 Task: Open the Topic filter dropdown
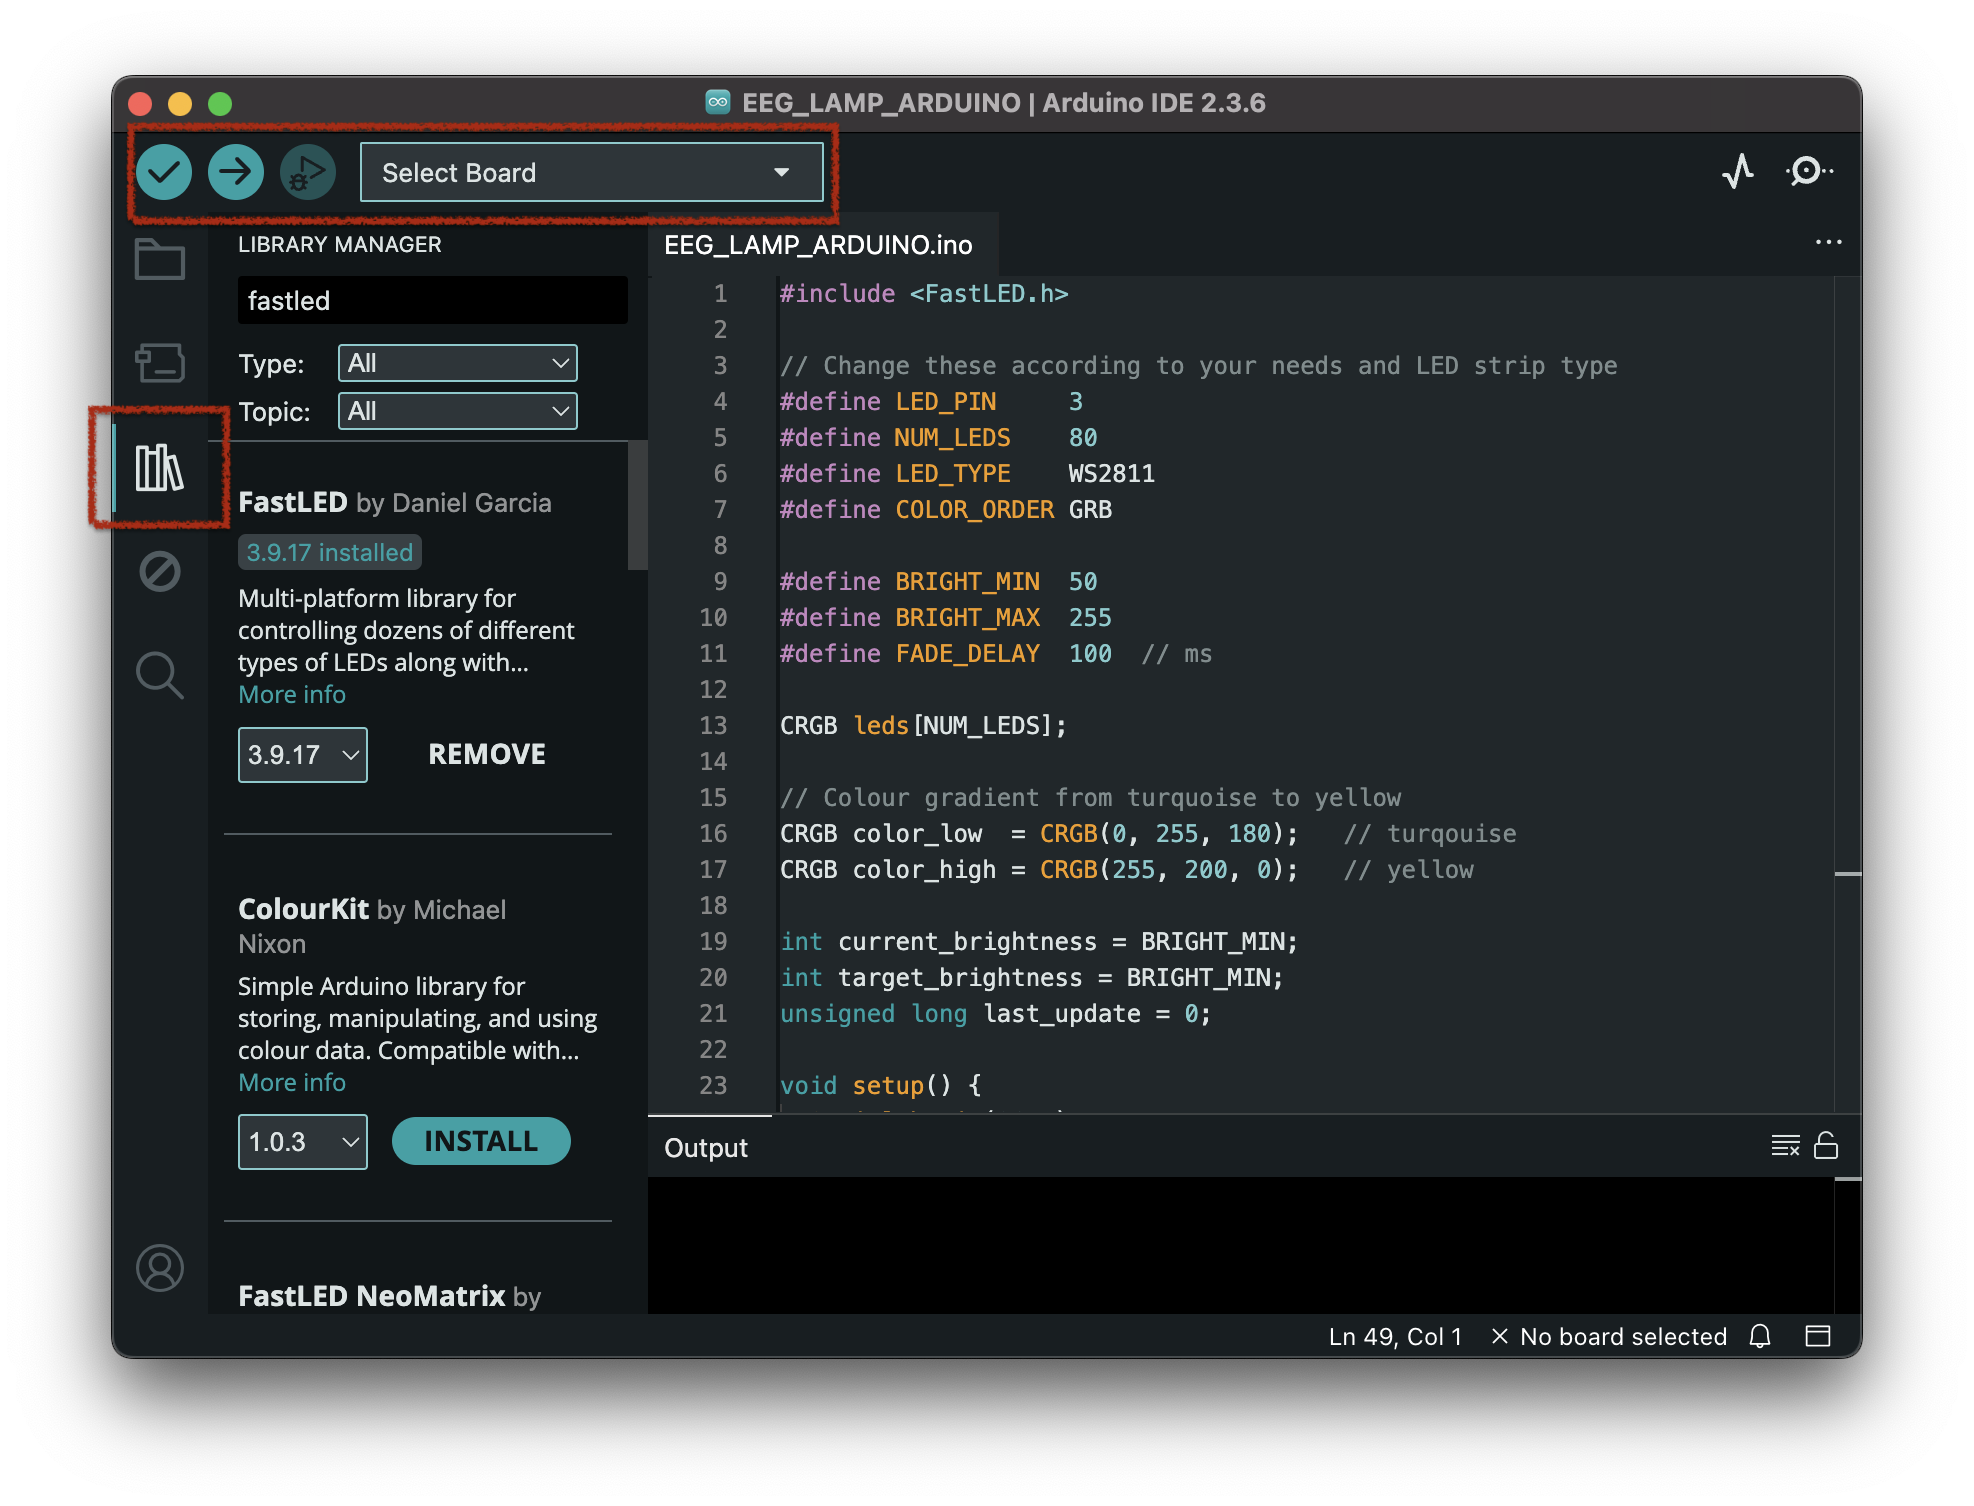click(458, 411)
